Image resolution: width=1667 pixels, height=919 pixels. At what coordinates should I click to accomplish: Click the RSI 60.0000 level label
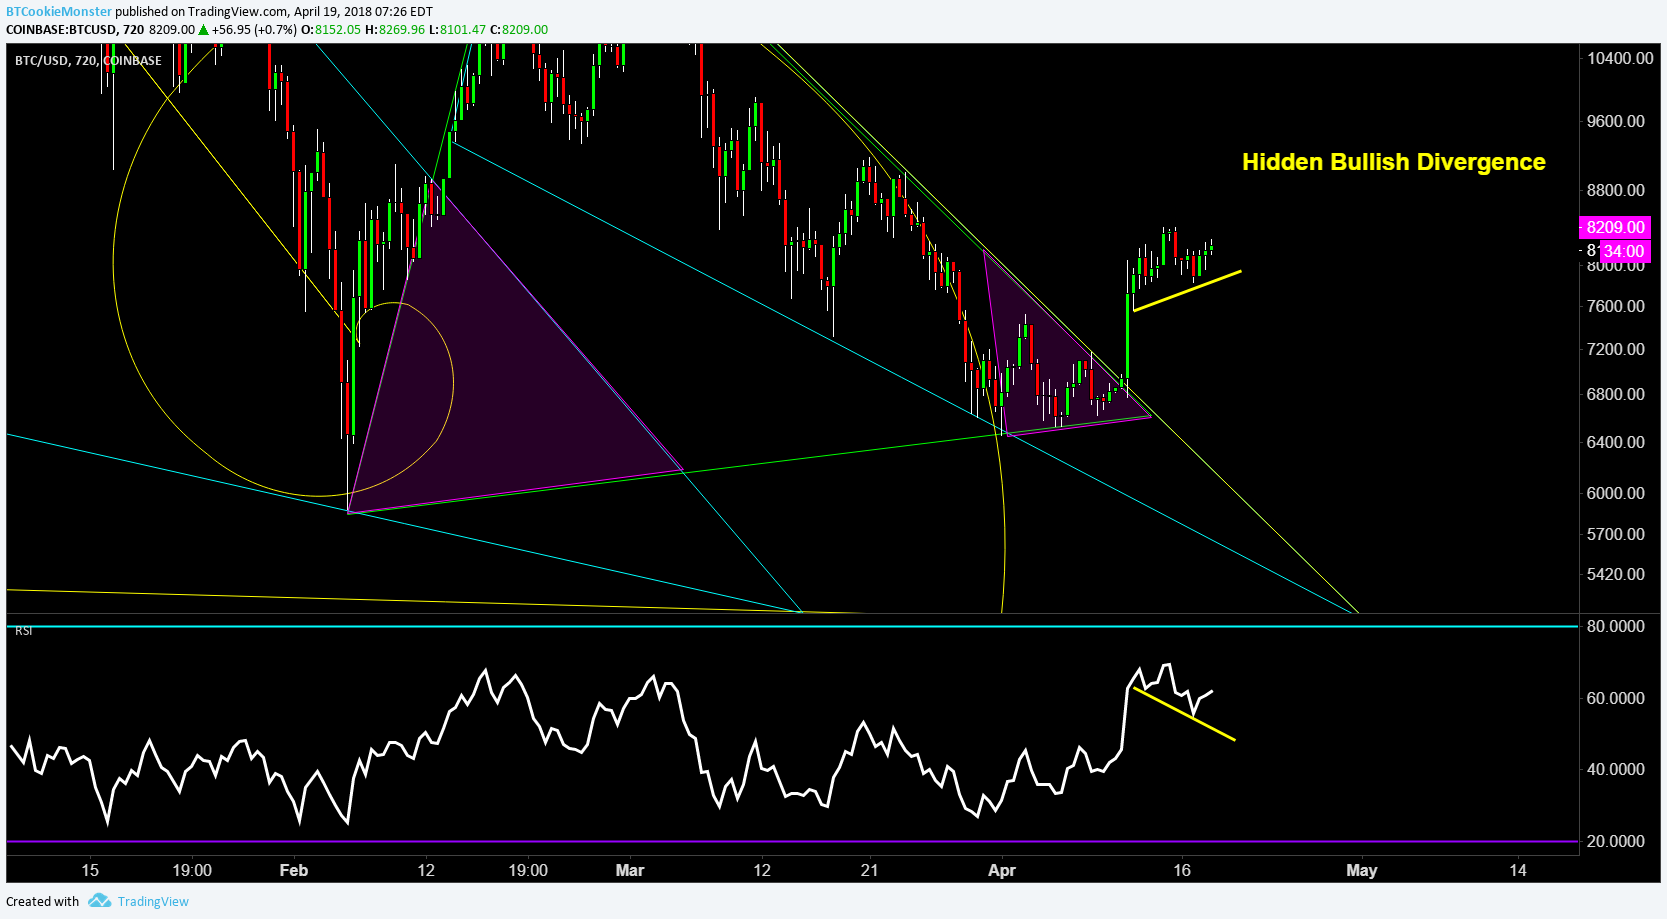point(1616,698)
